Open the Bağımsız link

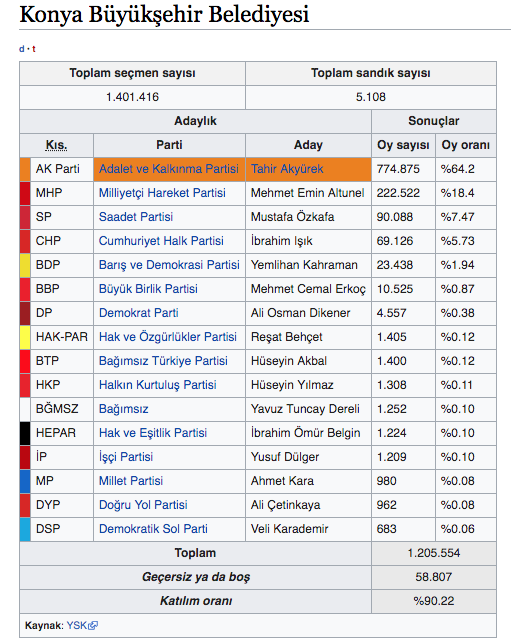coord(123,409)
